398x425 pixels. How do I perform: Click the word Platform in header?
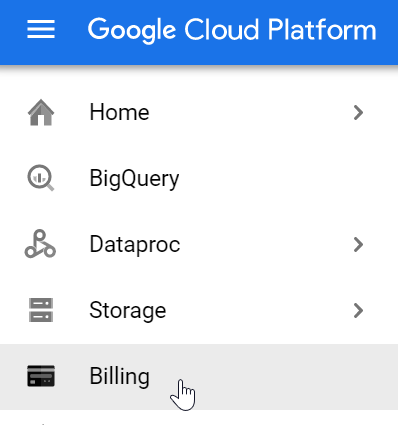point(322,29)
